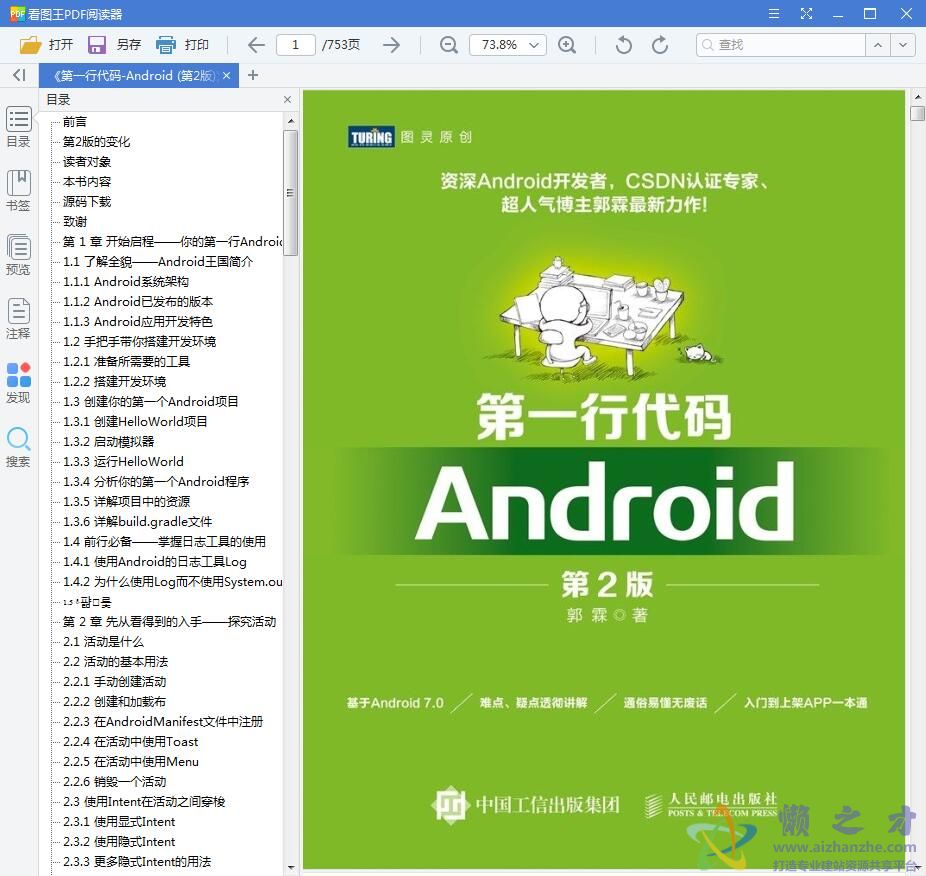Open the dropdown beside the 查找 search box
The image size is (926, 876).
903,44
